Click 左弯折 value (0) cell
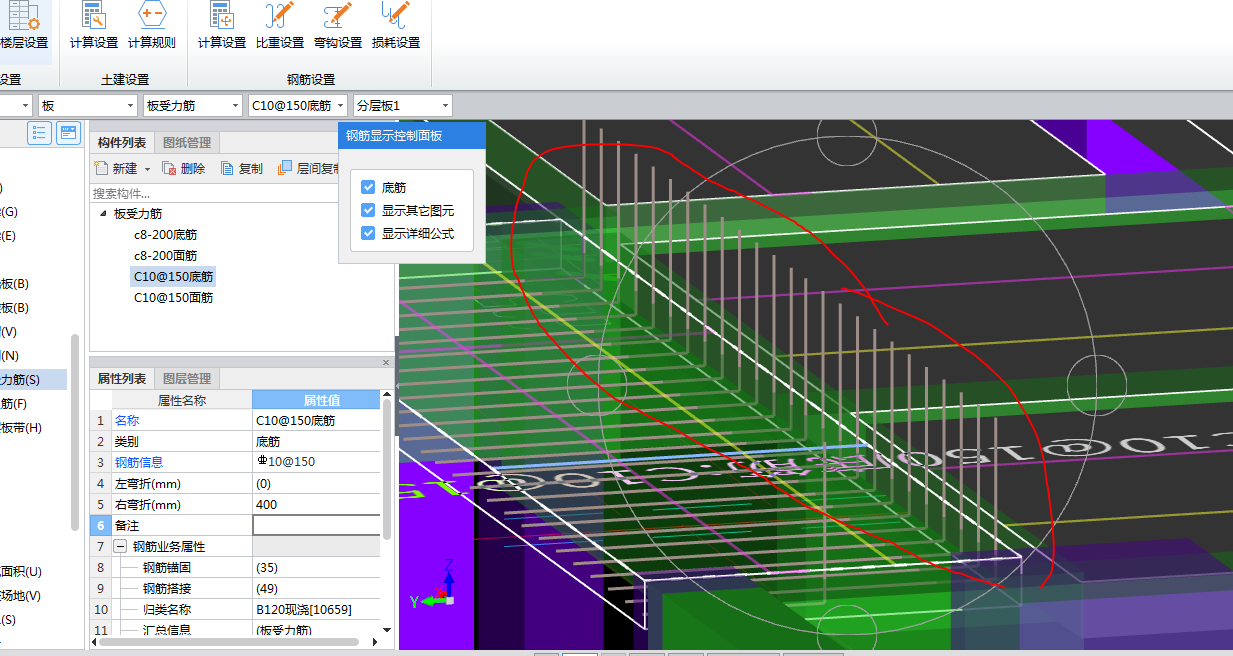Screen dimensions: 1233x656 (316, 483)
